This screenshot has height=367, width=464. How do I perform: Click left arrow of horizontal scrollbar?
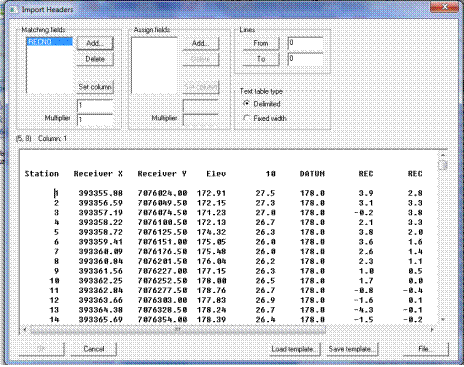[25, 330]
